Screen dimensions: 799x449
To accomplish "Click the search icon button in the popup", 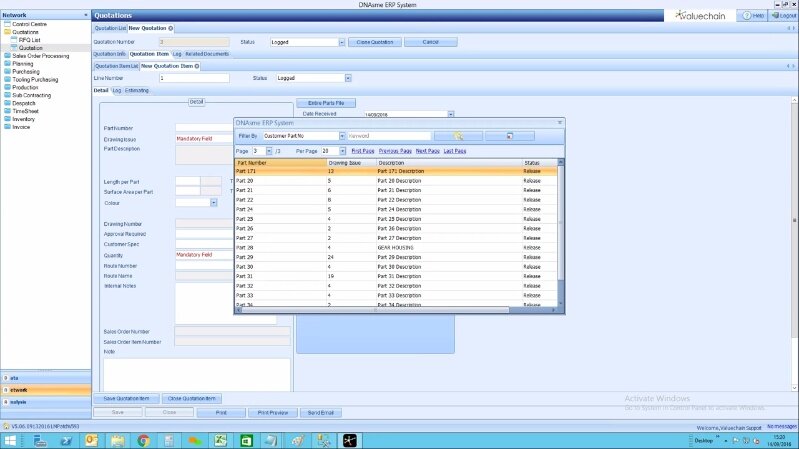I will pos(459,135).
